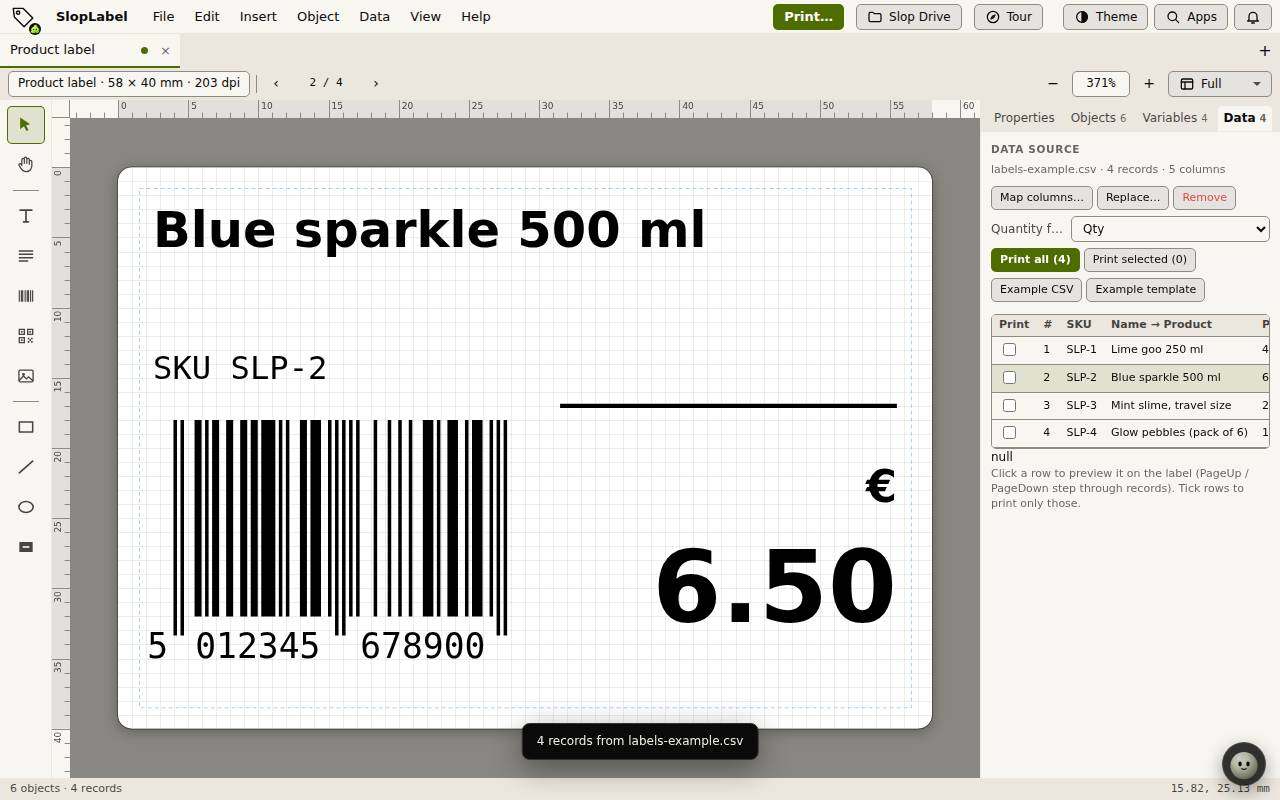This screenshot has height=800, width=1280.
Task: Open the Insert menu
Action: point(258,17)
